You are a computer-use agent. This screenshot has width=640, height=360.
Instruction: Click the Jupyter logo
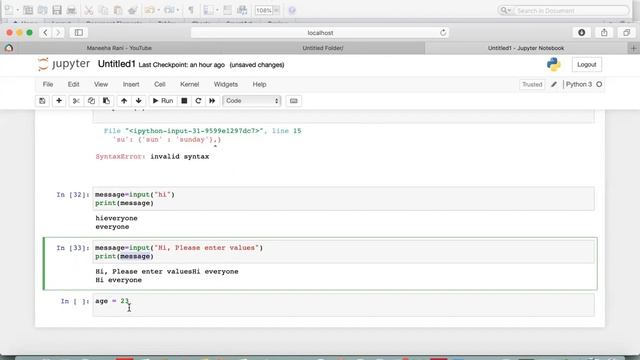(64, 64)
